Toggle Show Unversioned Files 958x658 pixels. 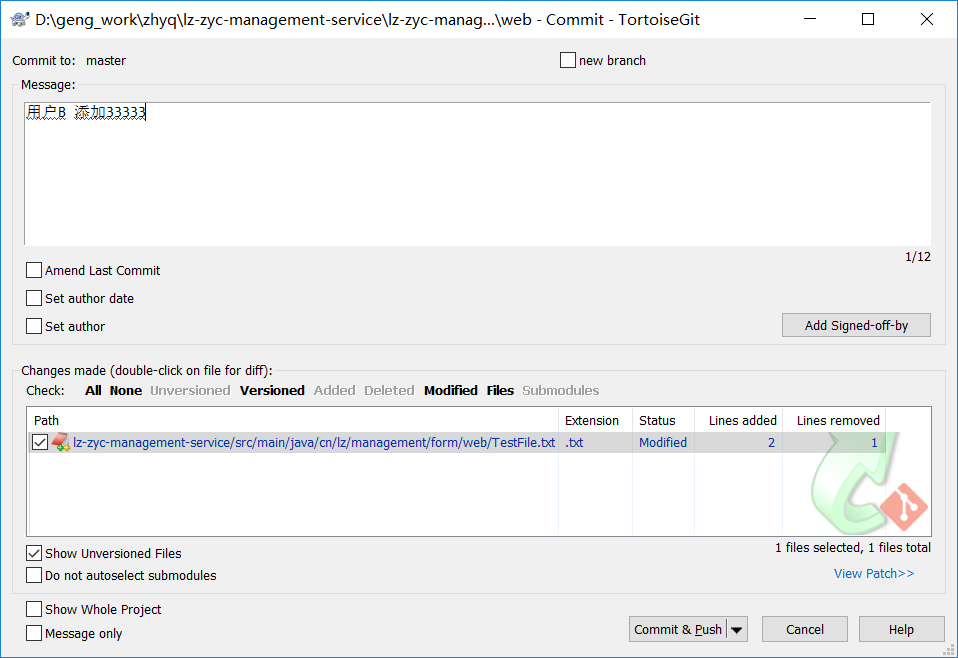tap(34, 554)
